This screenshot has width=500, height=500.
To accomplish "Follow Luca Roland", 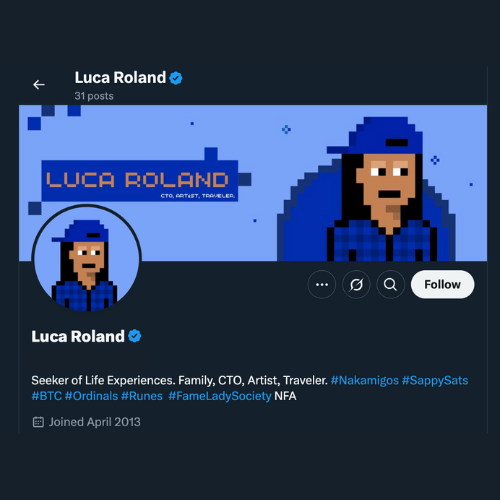I will 442,284.
